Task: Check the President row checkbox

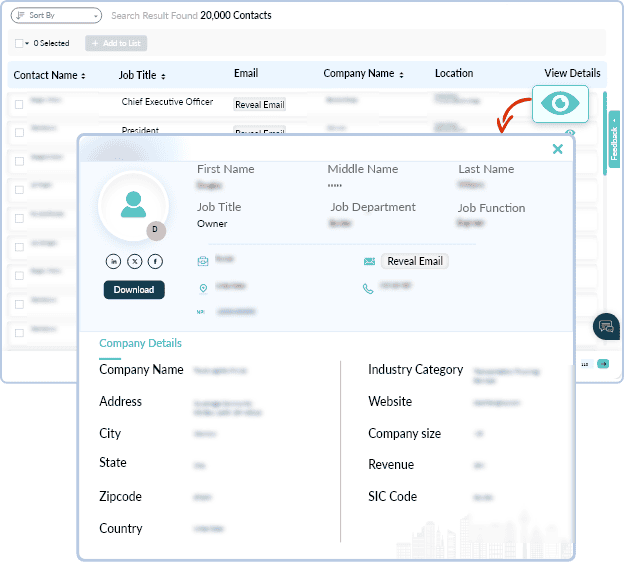Action: (19, 133)
